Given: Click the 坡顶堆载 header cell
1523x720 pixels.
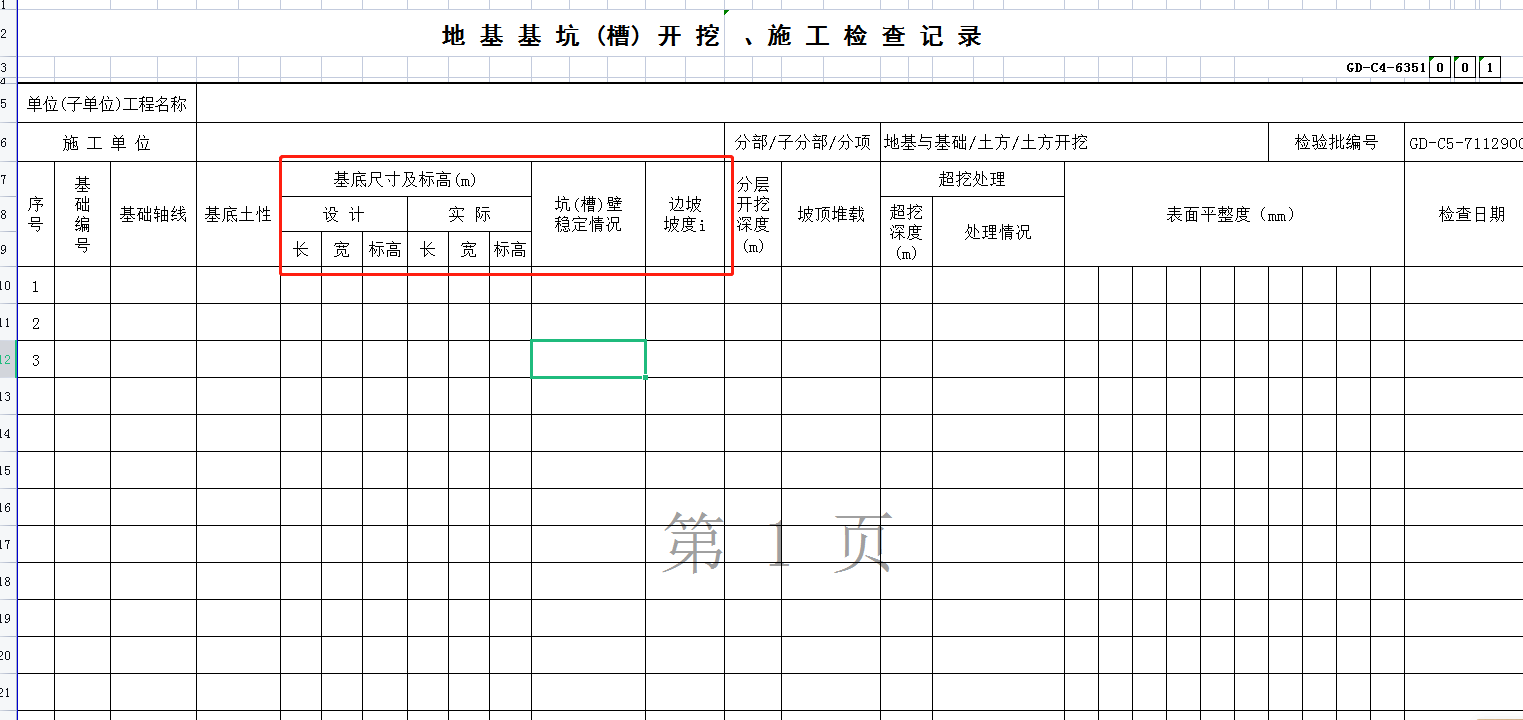Looking at the screenshot, I should [831, 214].
